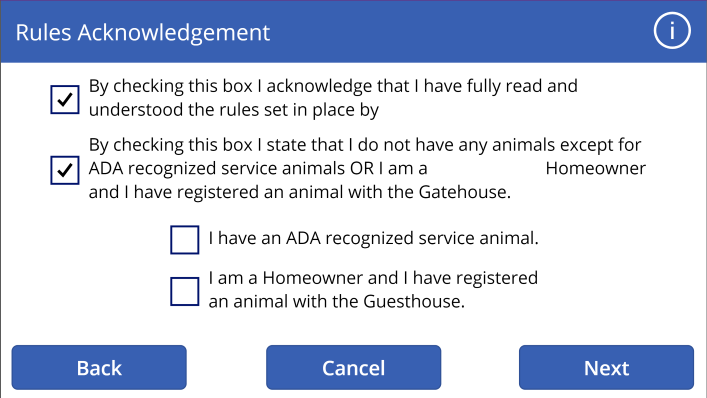Click the checkmark inside the second checkbox
707x398 pixels.
pyautogui.click(x=65, y=170)
